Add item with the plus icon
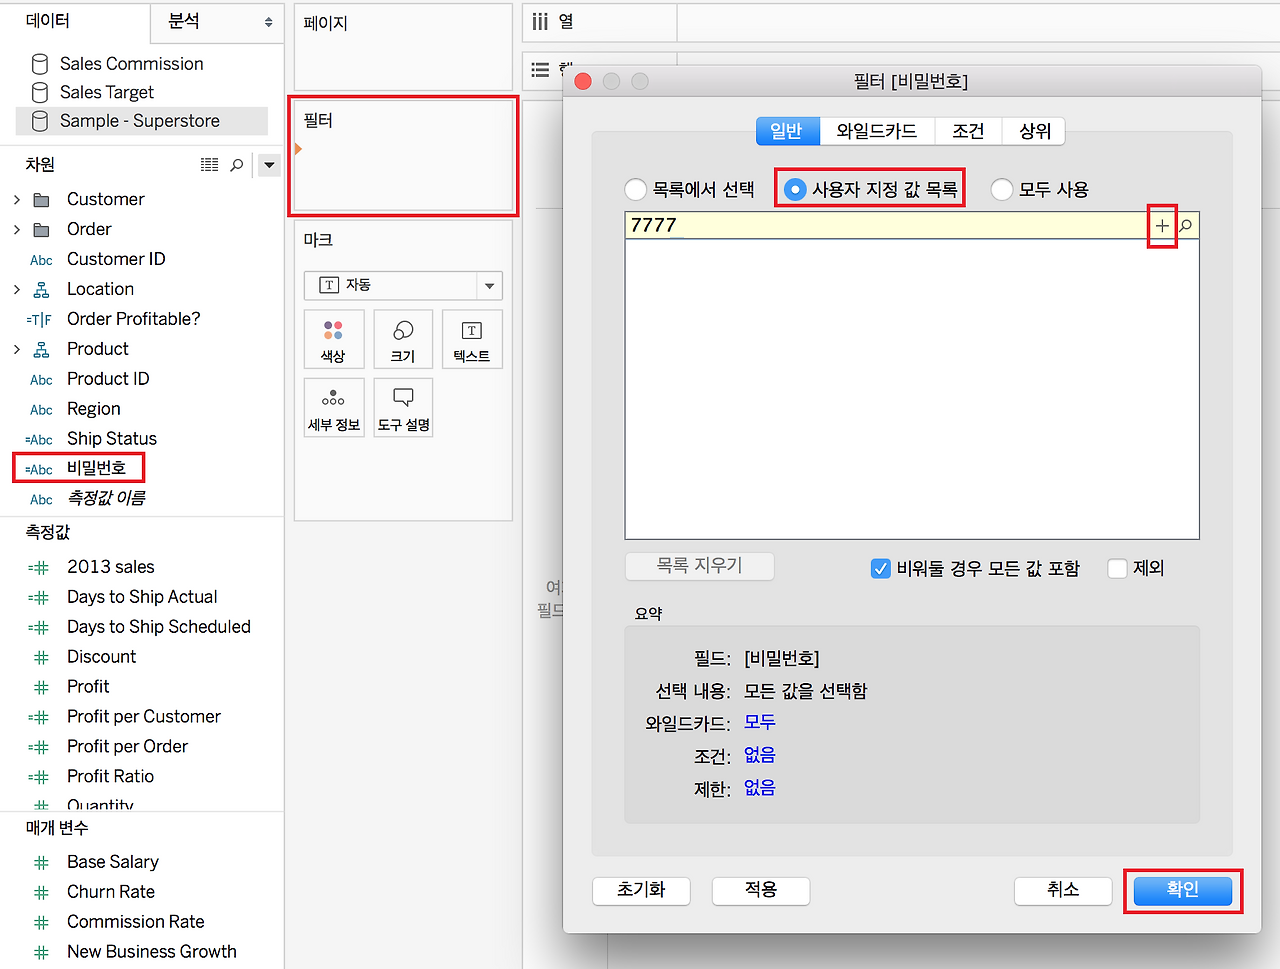This screenshot has height=969, width=1280. pos(1161,226)
